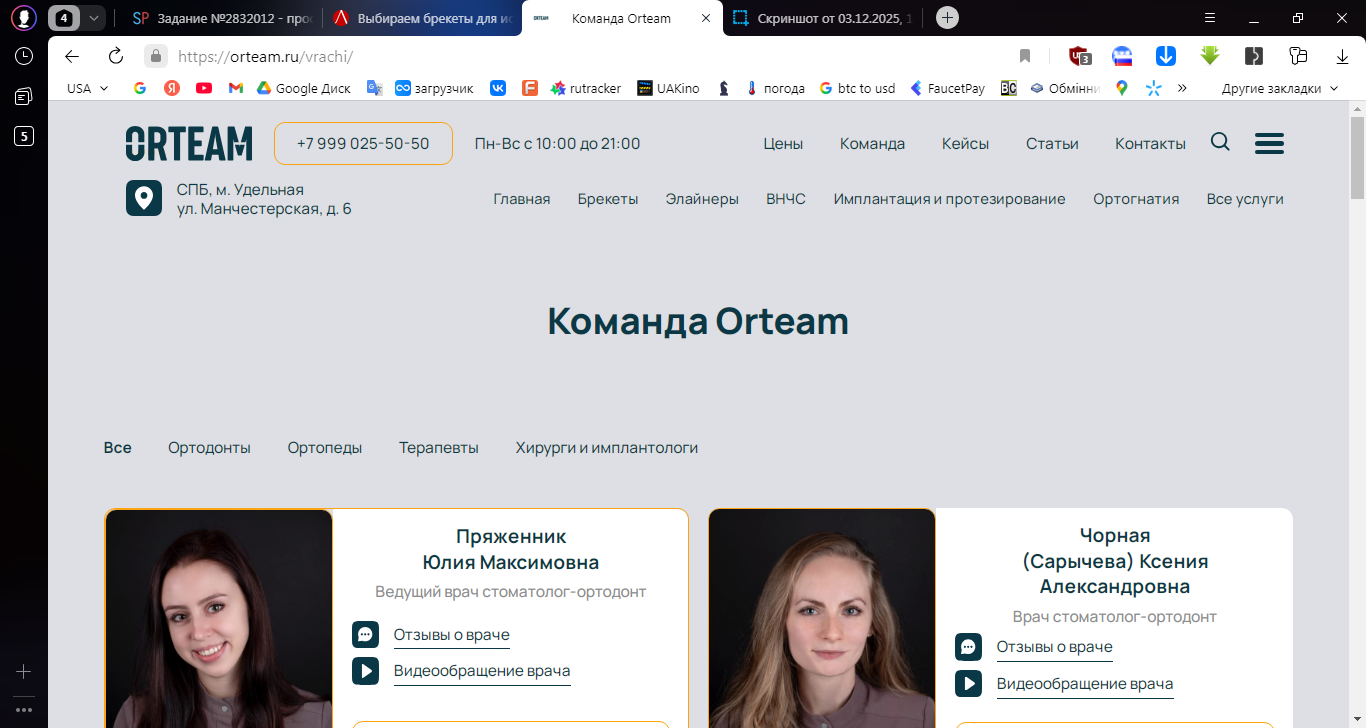The height and width of the screenshot is (728, 1366).
Task: Open the Кейсы menu link
Action: [965, 144]
